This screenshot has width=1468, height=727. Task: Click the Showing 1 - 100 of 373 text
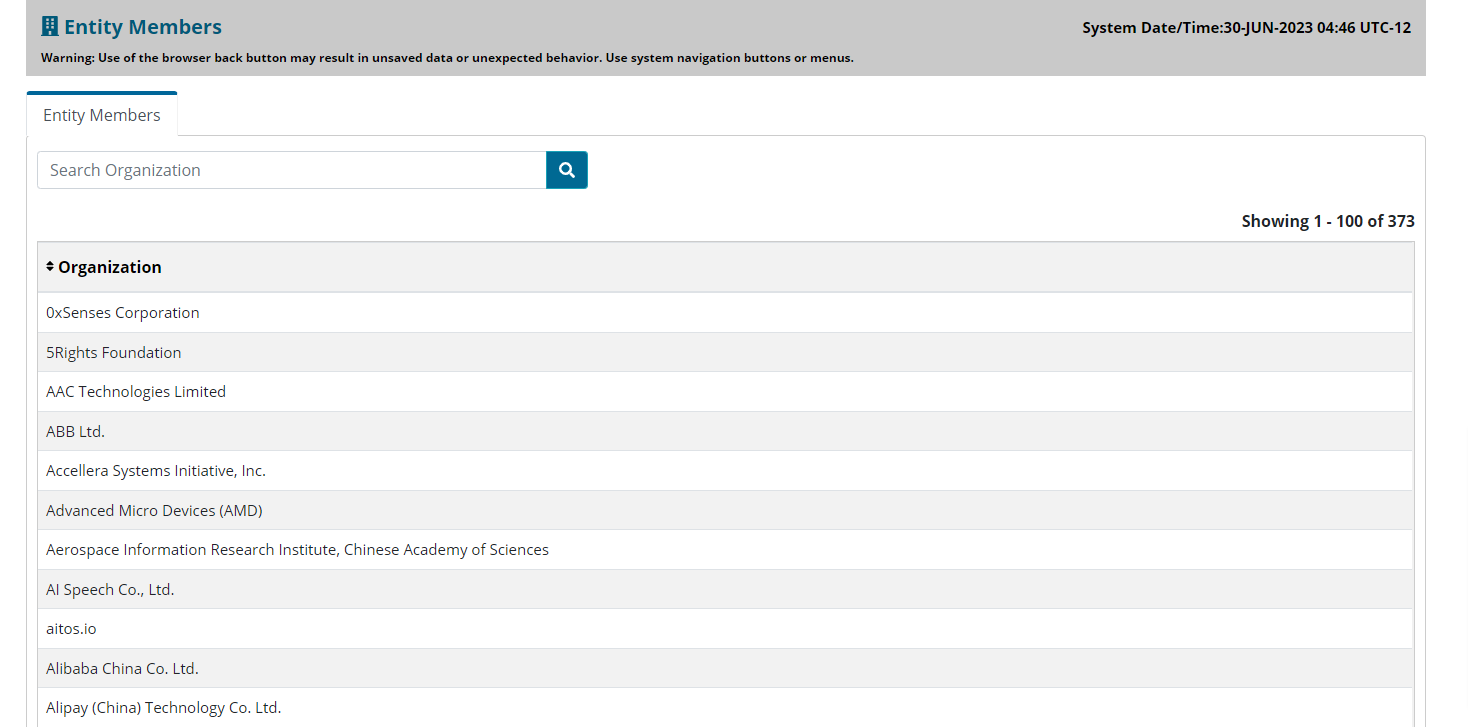(1328, 221)
